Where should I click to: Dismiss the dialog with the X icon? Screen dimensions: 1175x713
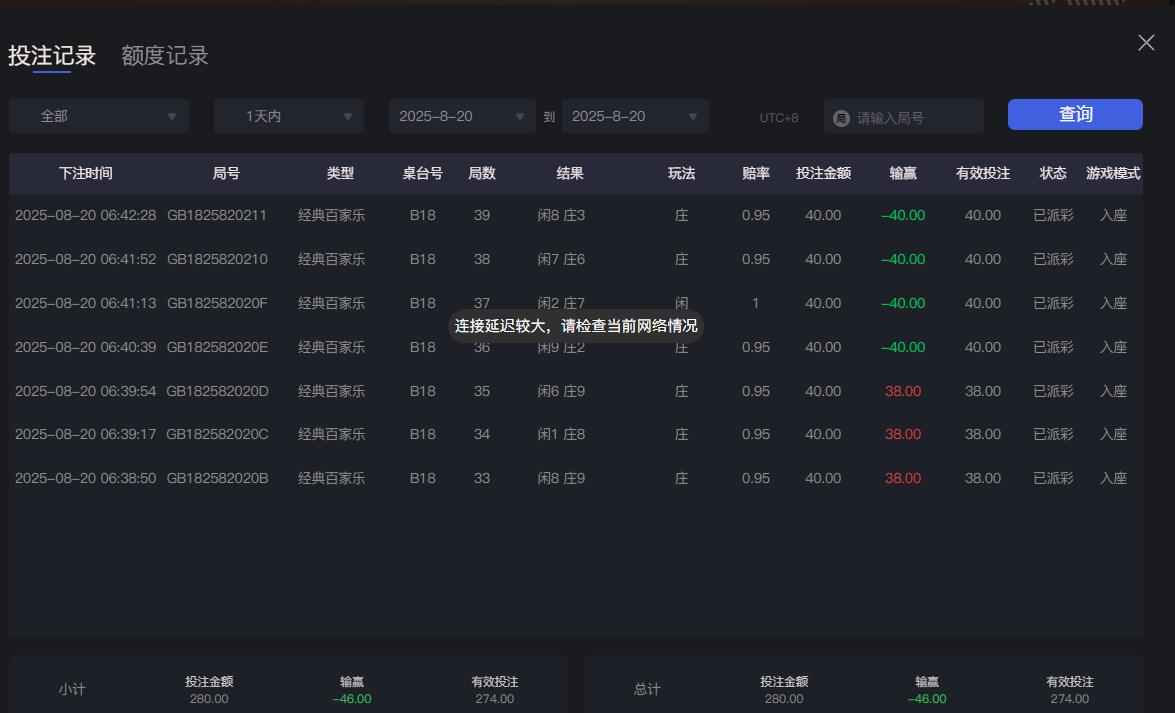pyautogui.click(x=1145, y=42)
